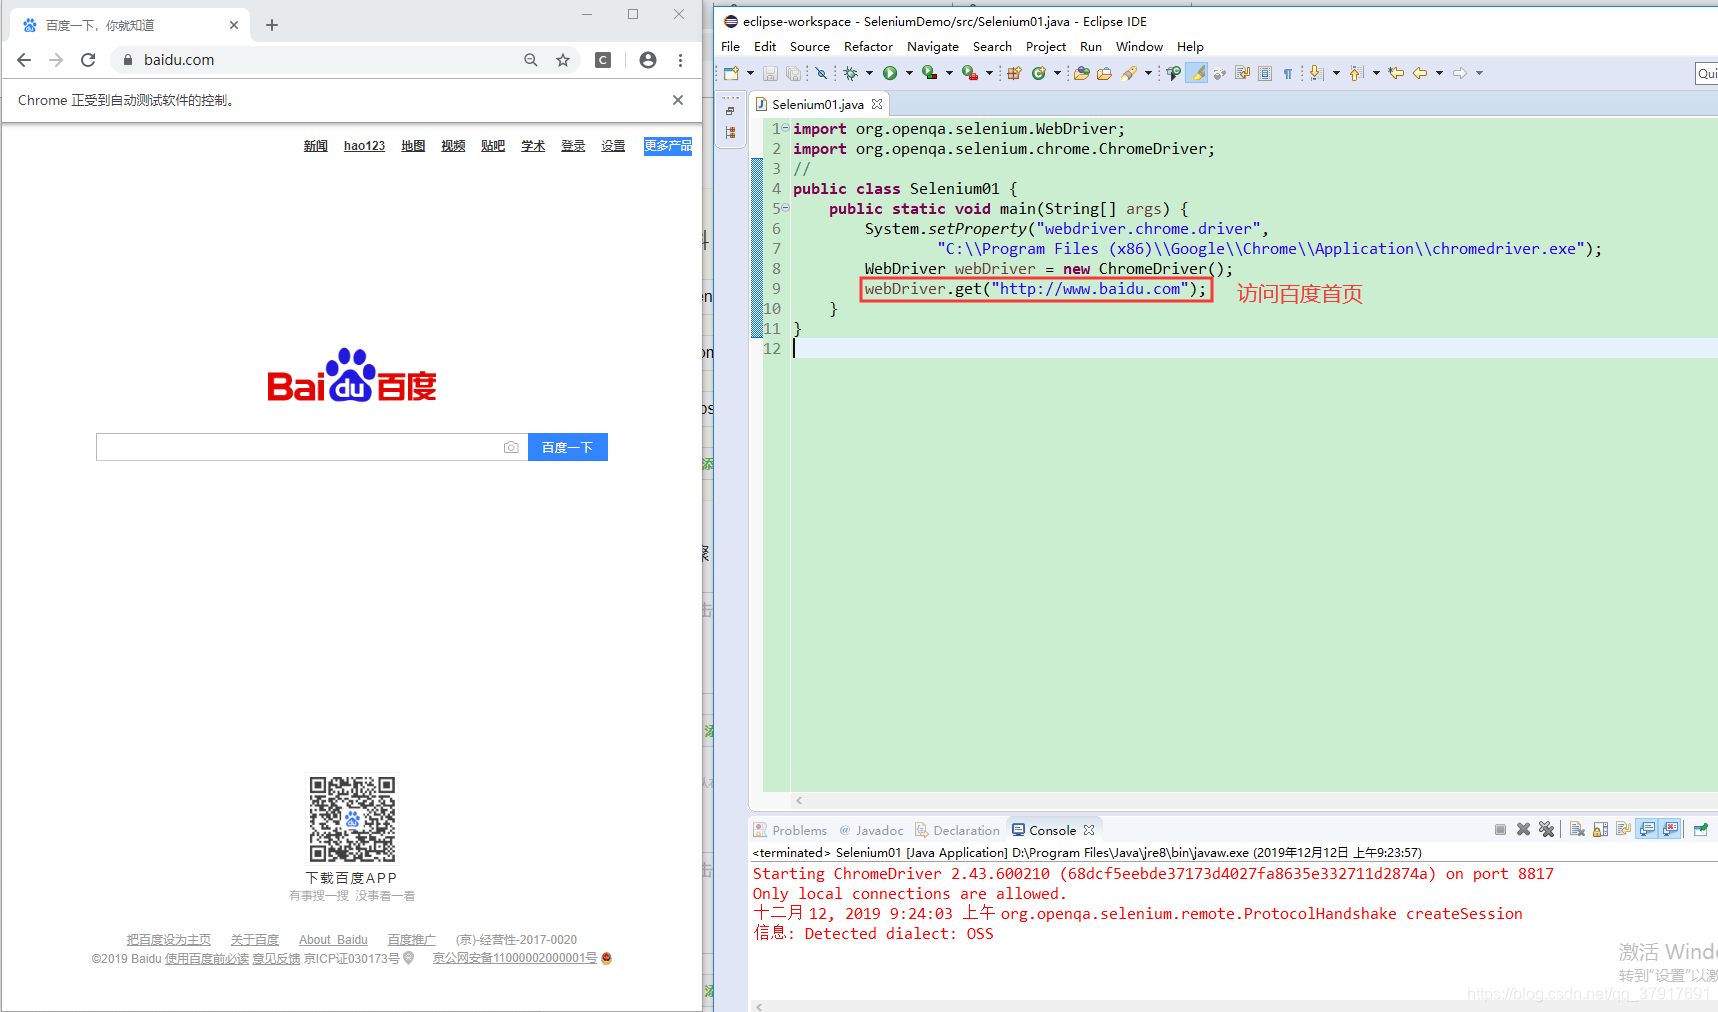Open dropdown arrow beside Search flashlight icon
The image size is (1718, 1012).
pos(1148,73)
